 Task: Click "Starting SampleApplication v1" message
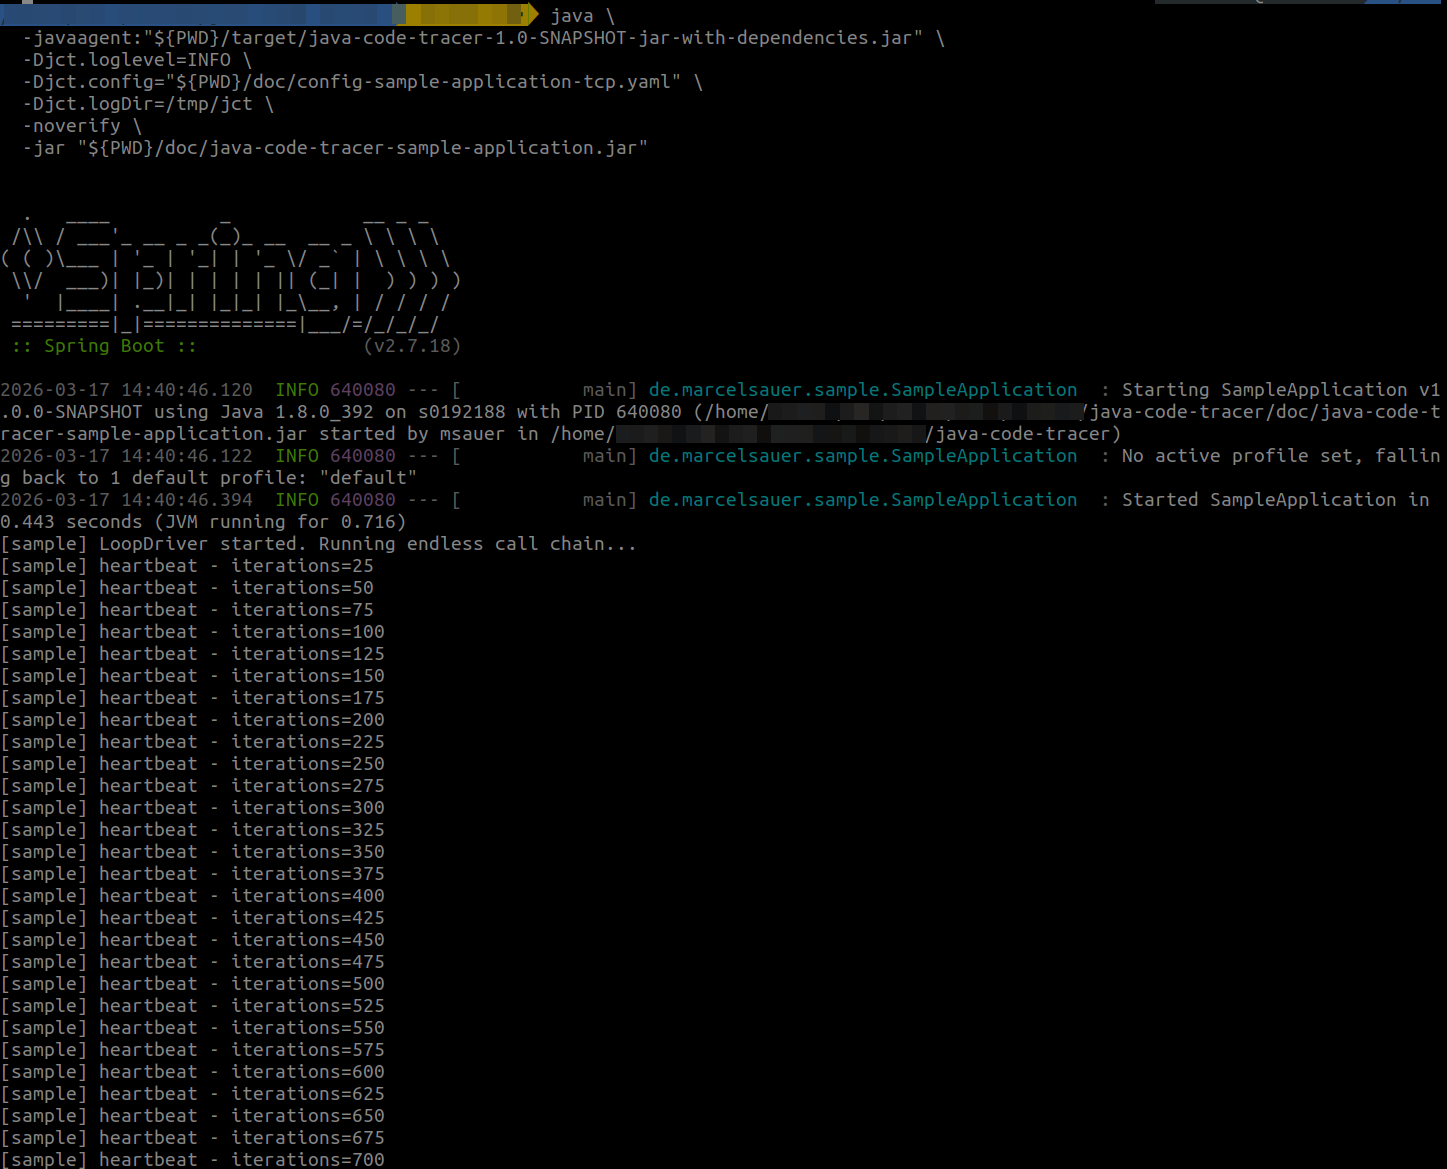pyautogui.click(x=1281, y=390)
